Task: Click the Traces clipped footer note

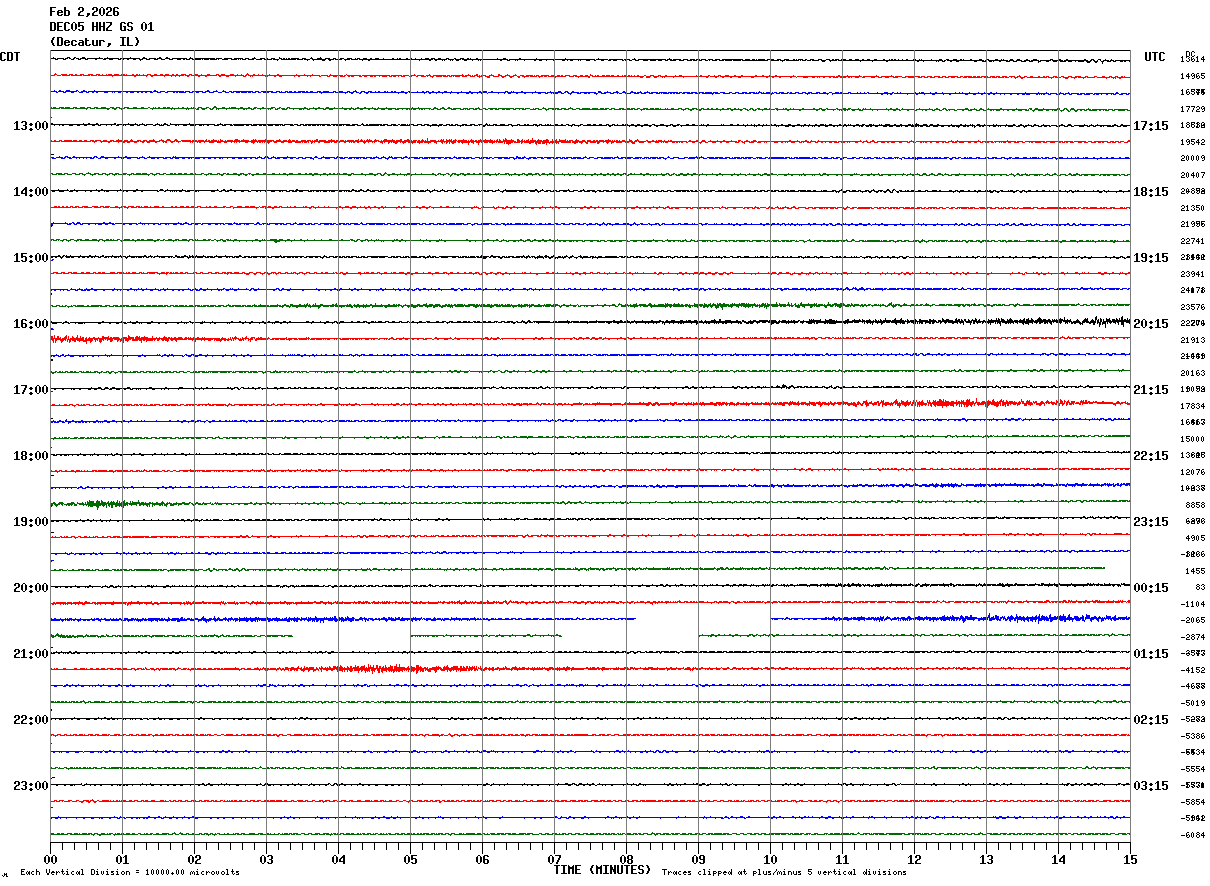Action: tap(784, 873)
